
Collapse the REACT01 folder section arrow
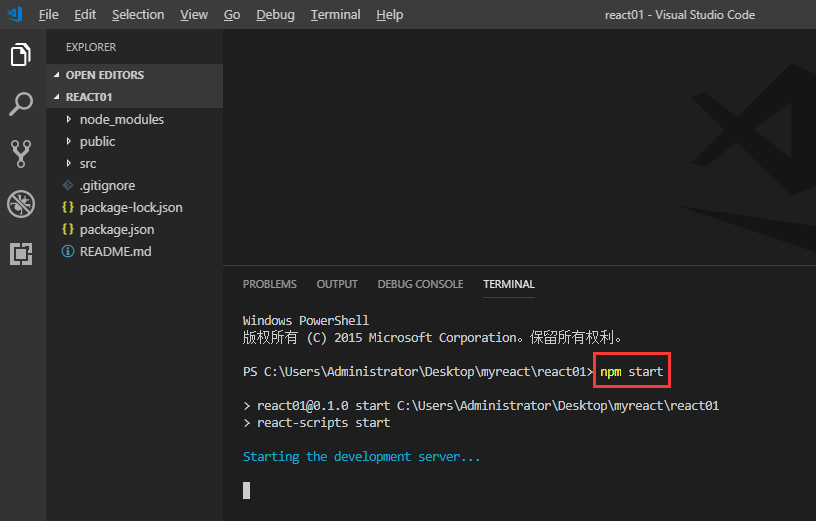tap(57, 97)
